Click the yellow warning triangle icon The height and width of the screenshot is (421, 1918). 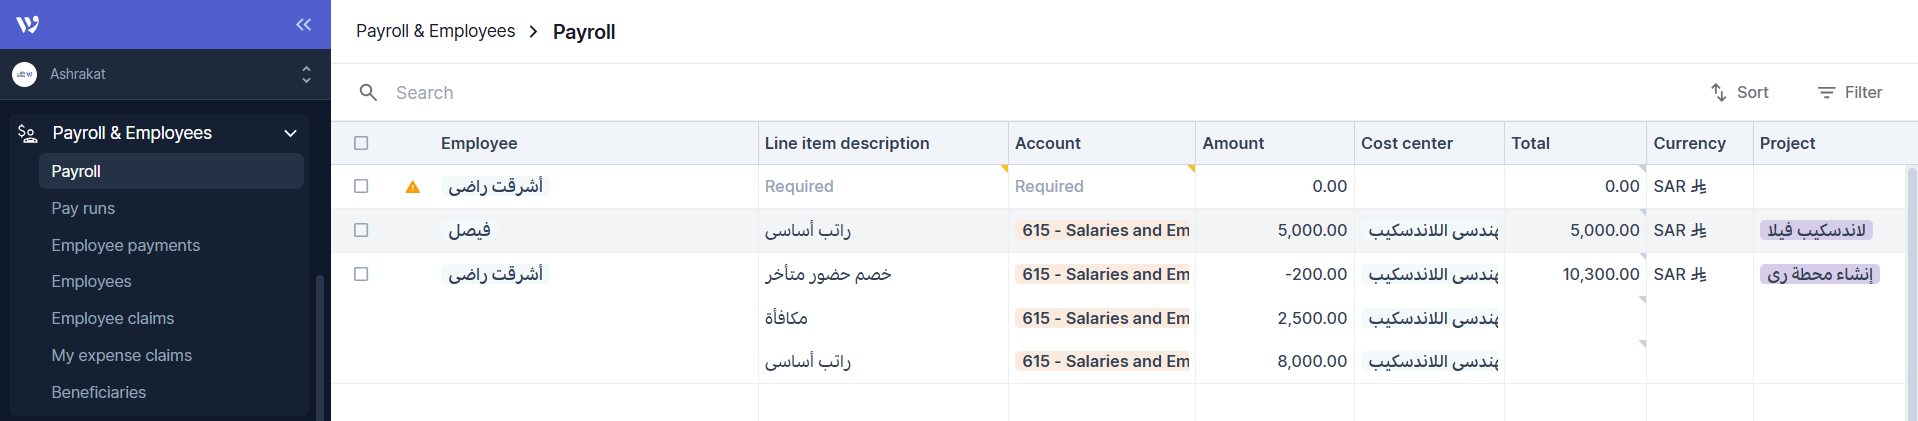(x=412, y=187)
